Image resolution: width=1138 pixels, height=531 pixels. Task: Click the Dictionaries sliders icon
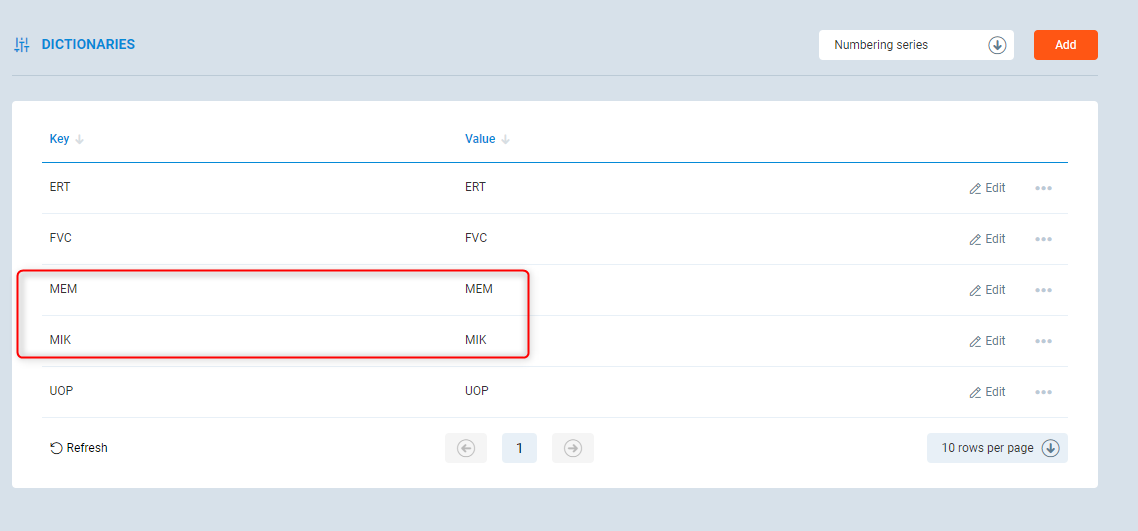[22, 45]
